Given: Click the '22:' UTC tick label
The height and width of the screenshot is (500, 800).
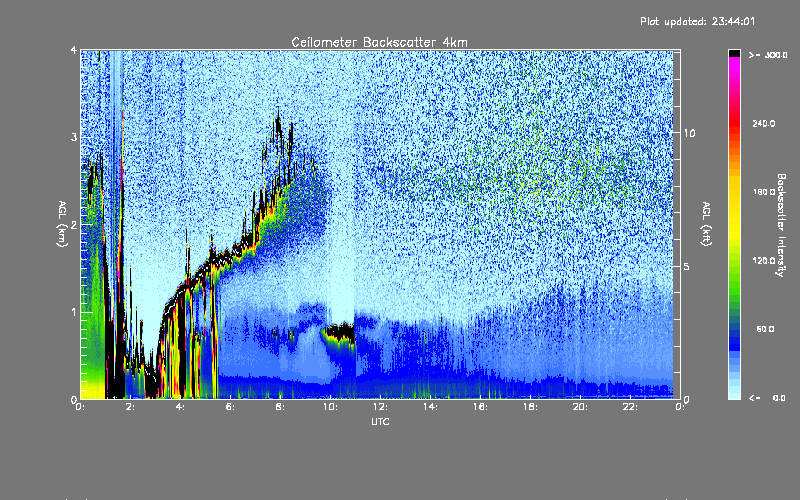Looking at the screenshot, I should point(630,407).
